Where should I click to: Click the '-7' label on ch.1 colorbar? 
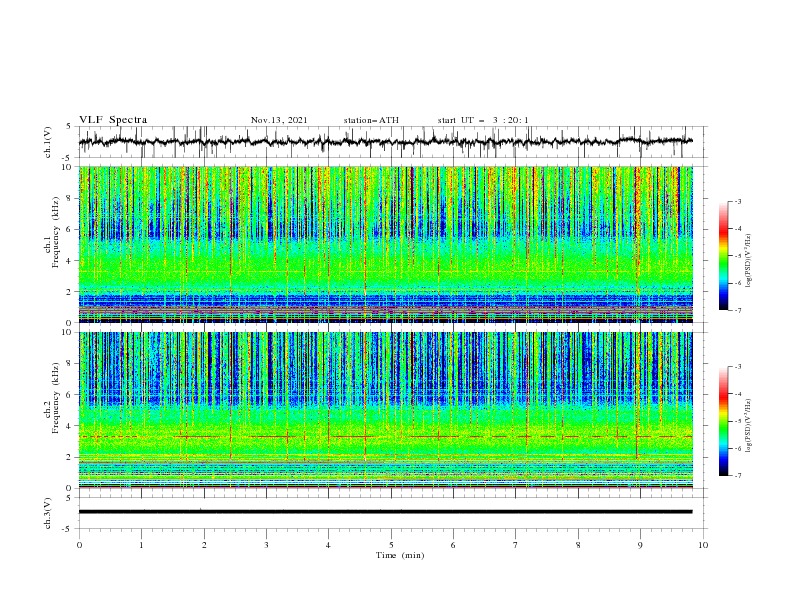738,310
